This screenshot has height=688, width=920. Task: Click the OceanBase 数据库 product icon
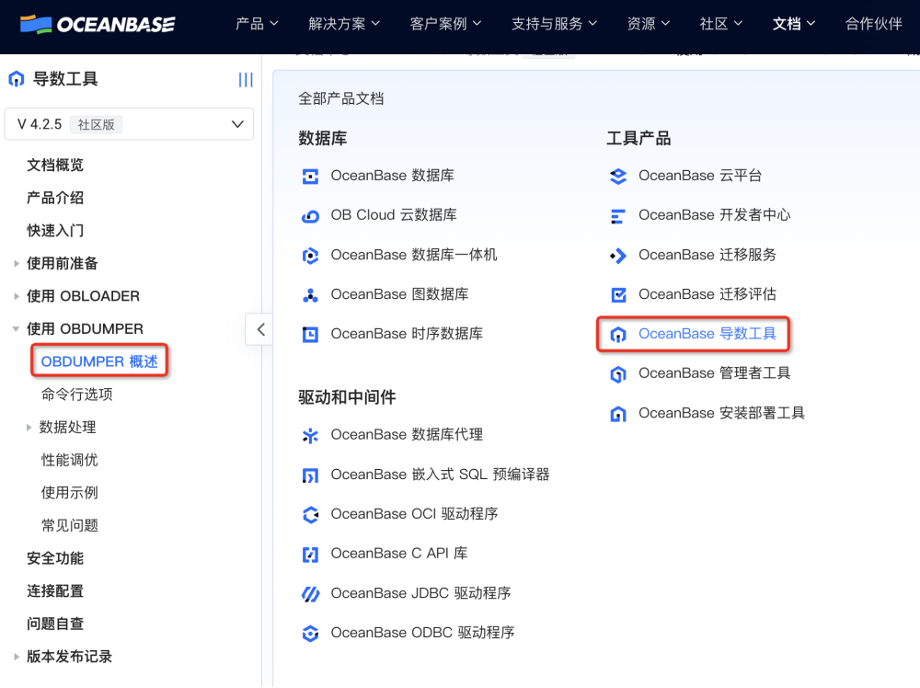point(310,176)
